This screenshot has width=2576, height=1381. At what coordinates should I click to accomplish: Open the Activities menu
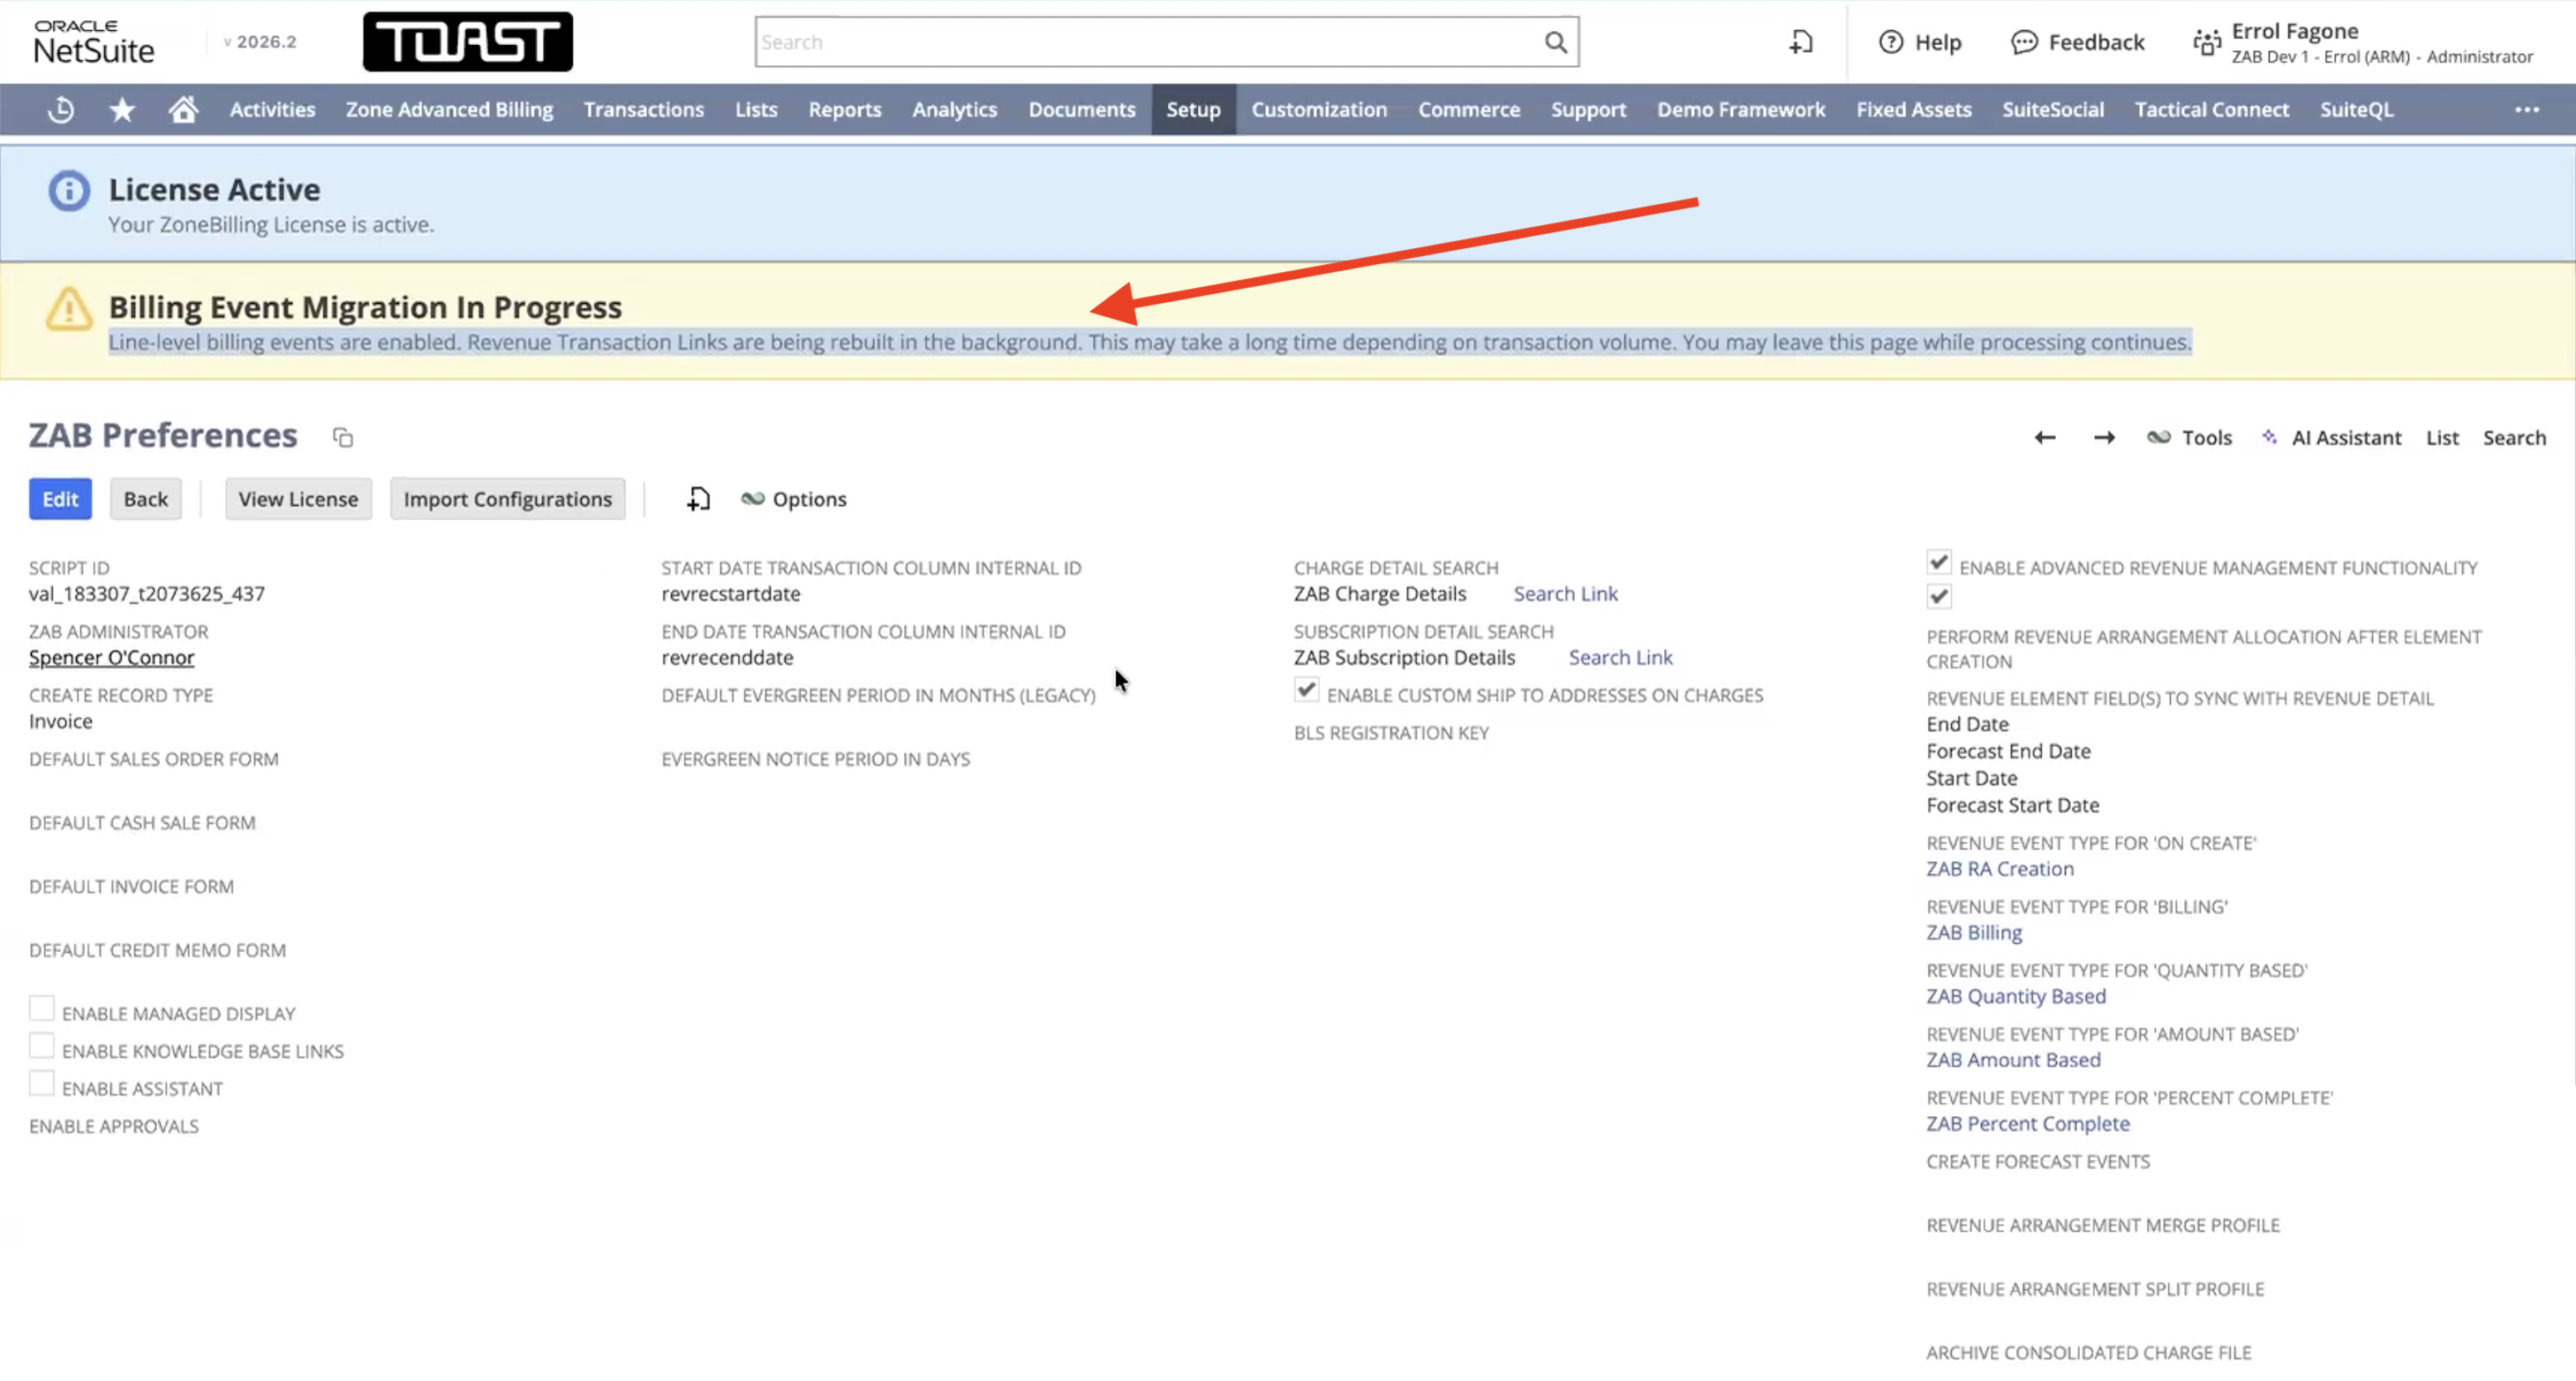(x=272, y=110)
